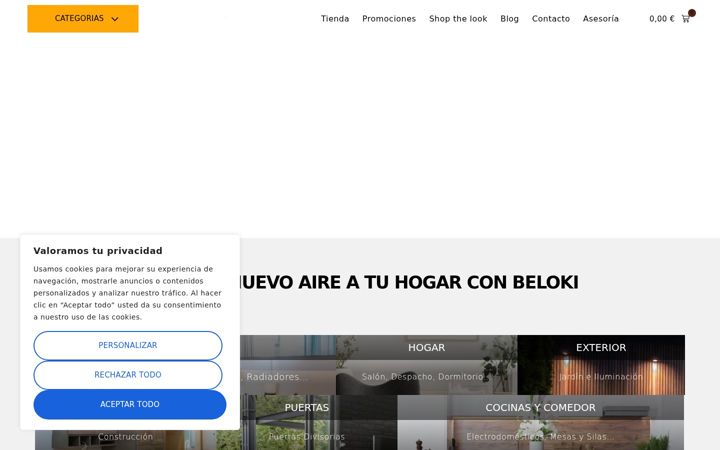720x450 pixels.
Task: Navigate to the Blog
Action: click(509, 19)
